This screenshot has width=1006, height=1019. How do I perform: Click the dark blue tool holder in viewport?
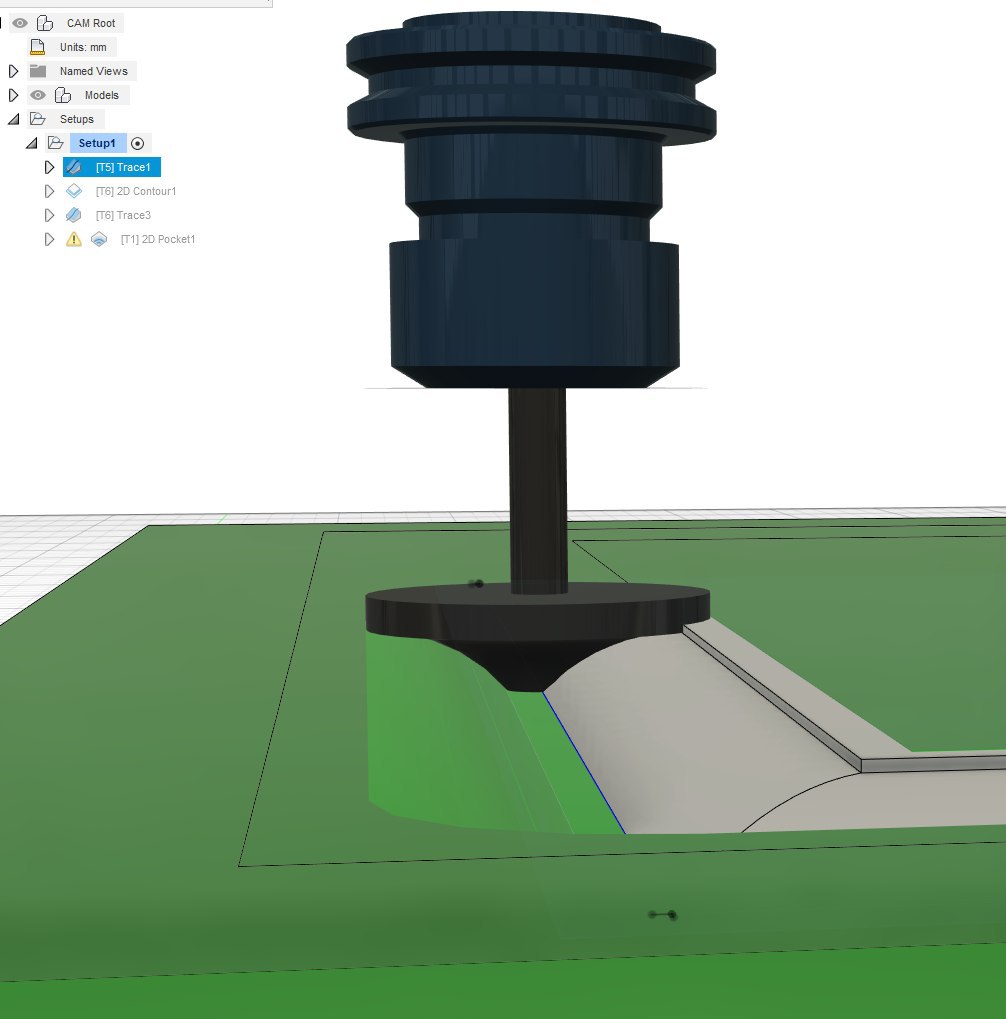click(532, 200)
